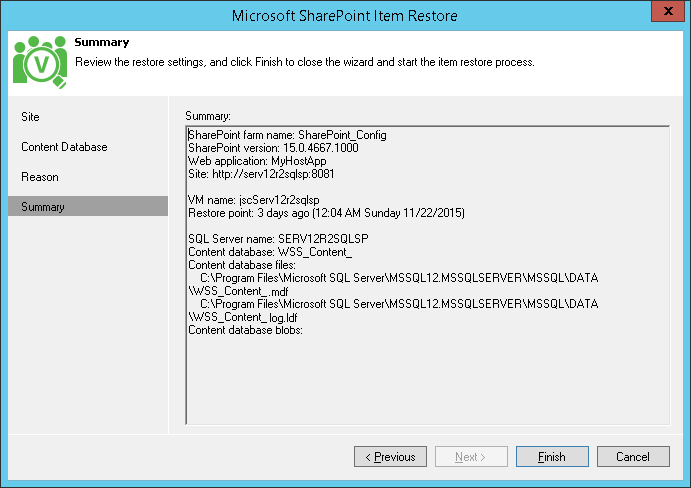The height and width of the screenshot is (488, 691).
Task: Open the Site wizard step
Action: pos(30,117)
